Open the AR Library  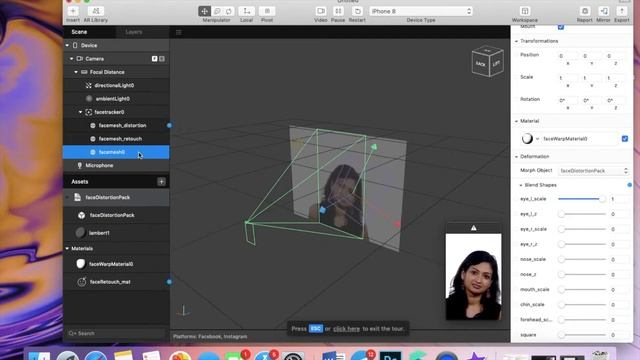pyautogui.click(x=96, y=11)
